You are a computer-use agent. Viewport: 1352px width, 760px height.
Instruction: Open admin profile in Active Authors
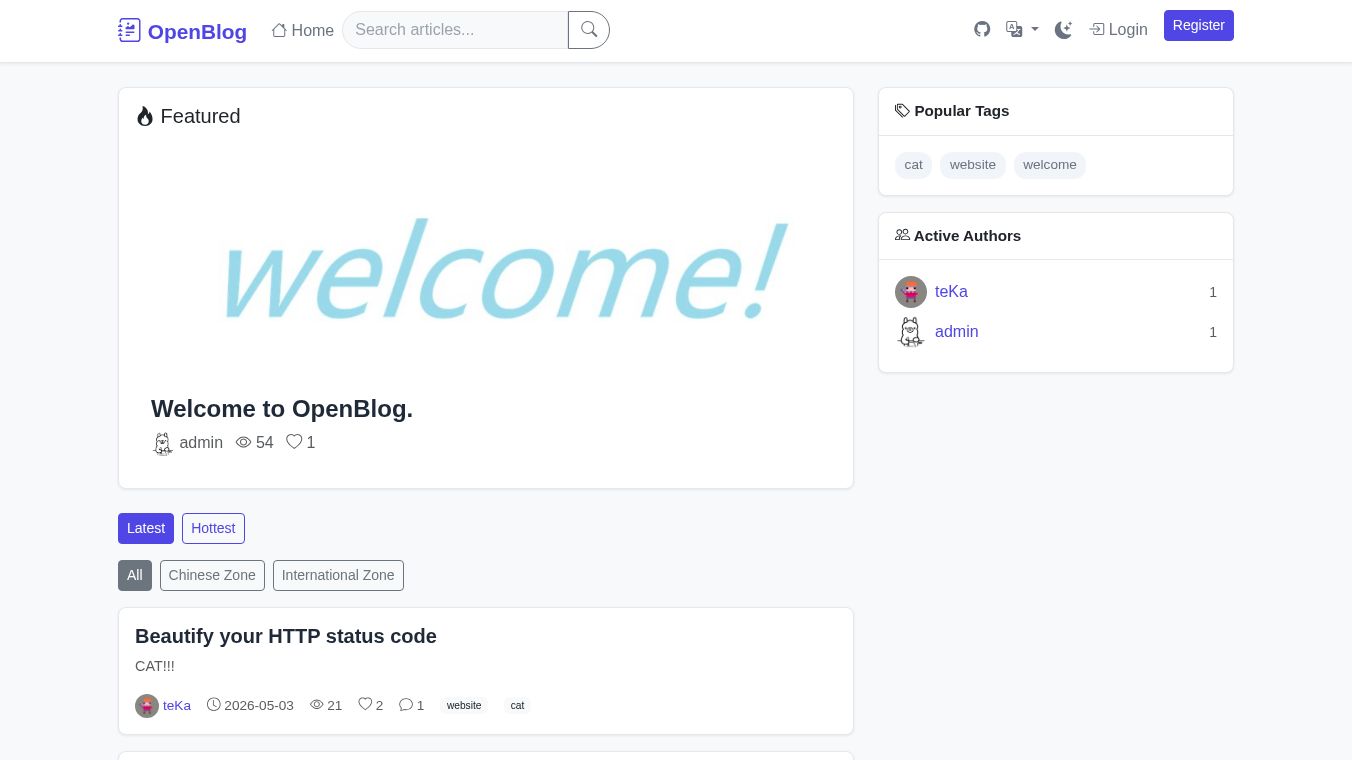coord(957,332)
